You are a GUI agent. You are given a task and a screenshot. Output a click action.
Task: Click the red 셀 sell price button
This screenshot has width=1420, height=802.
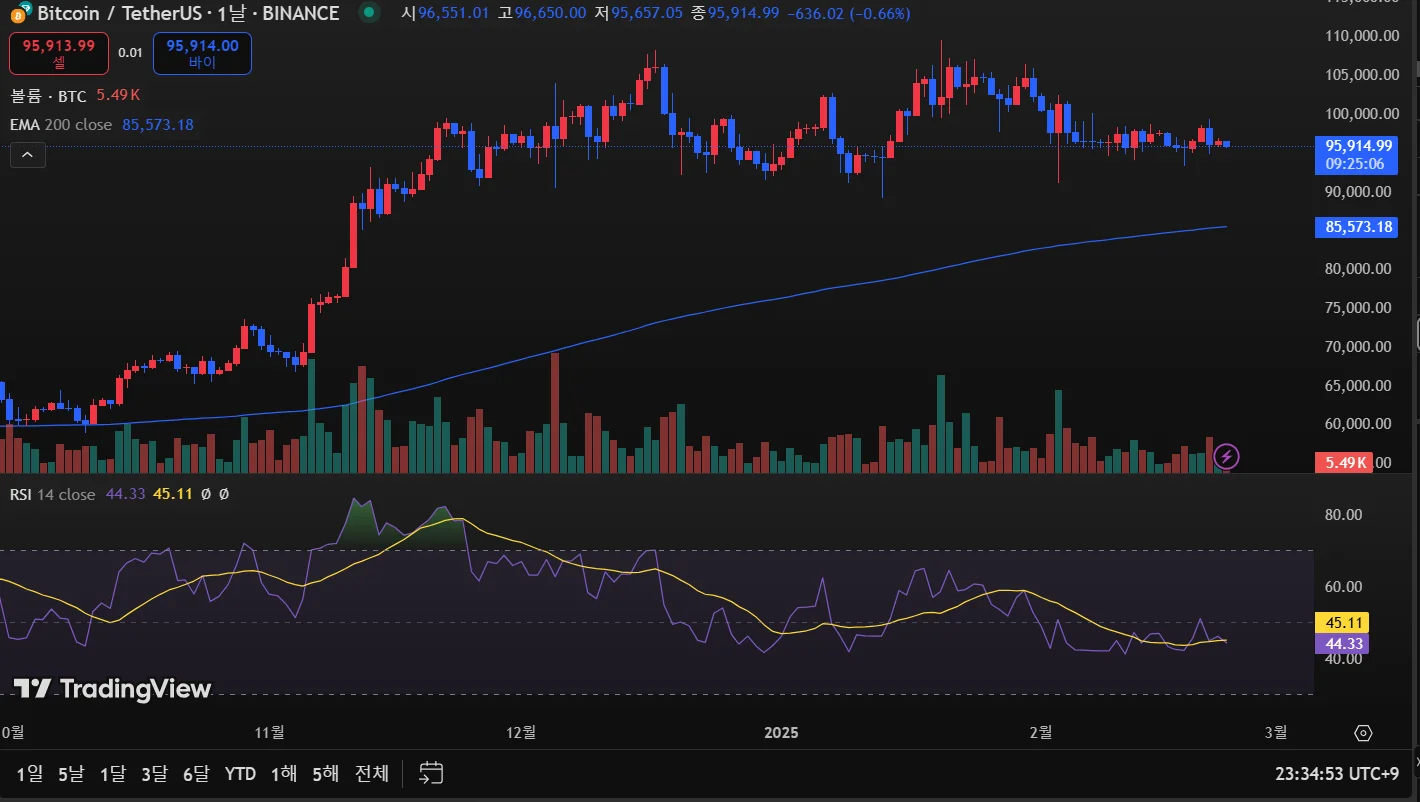coord(59,53)
